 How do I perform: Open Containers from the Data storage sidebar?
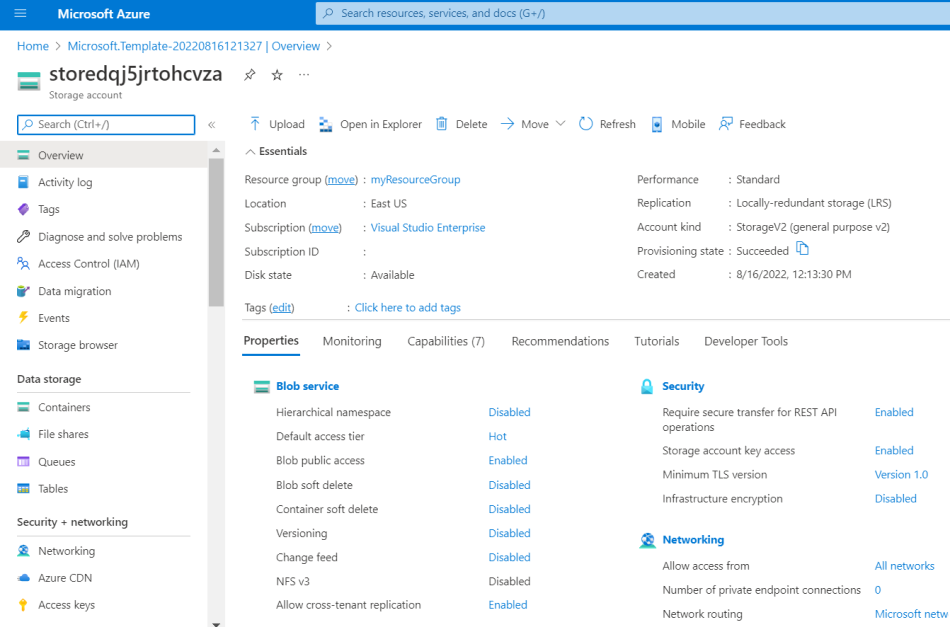click(x=66, y=406)
